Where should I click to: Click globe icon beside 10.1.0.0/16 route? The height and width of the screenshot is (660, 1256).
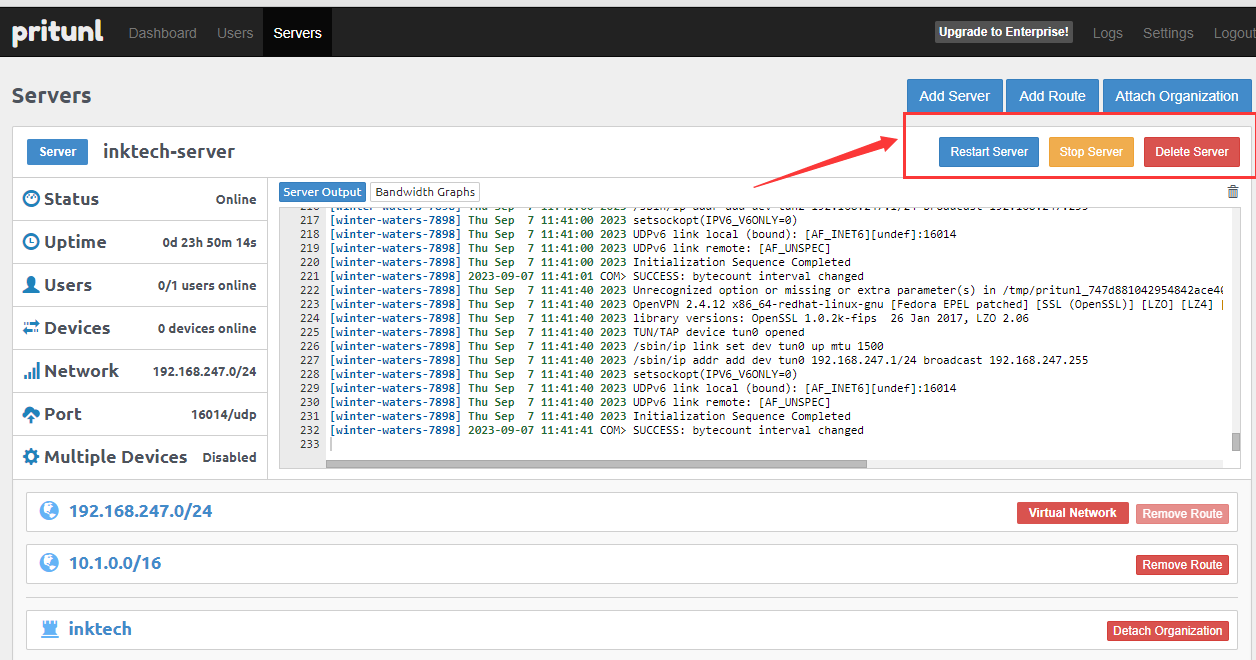click(x=49, y=563)
